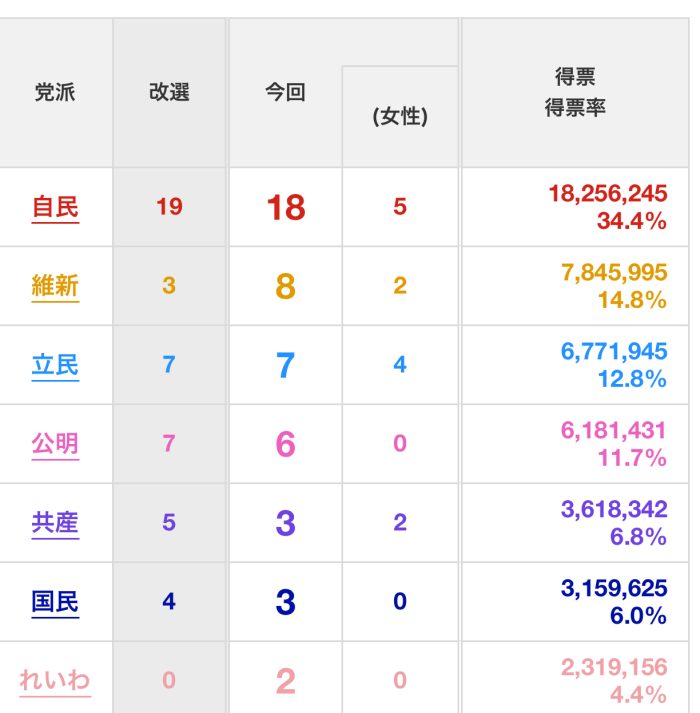700x713 pixels.
Task: Select 立民's vote count 6,771,945
Action: (x=614, y=351)
